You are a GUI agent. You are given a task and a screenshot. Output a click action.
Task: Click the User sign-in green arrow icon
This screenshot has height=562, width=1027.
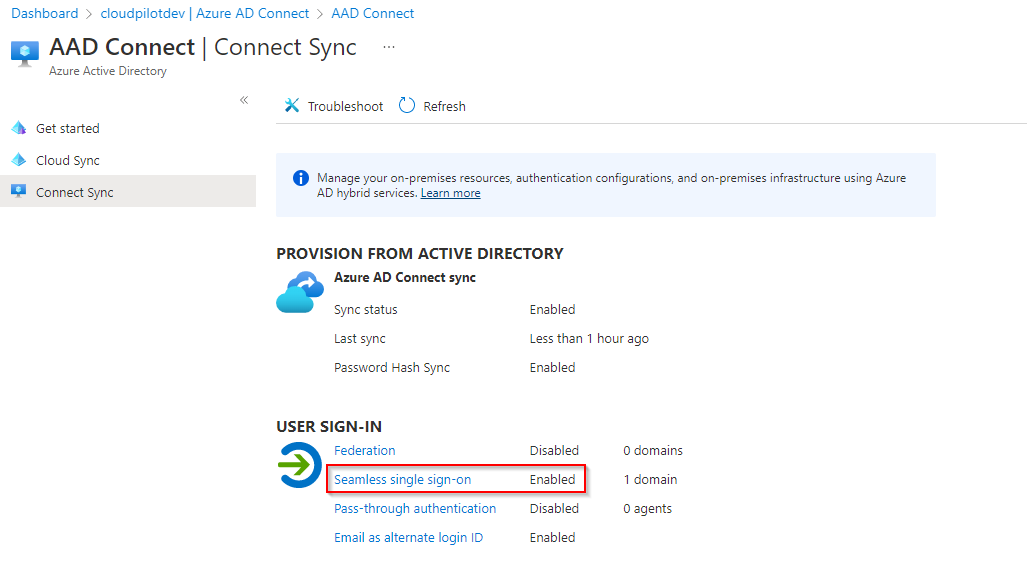299,465
